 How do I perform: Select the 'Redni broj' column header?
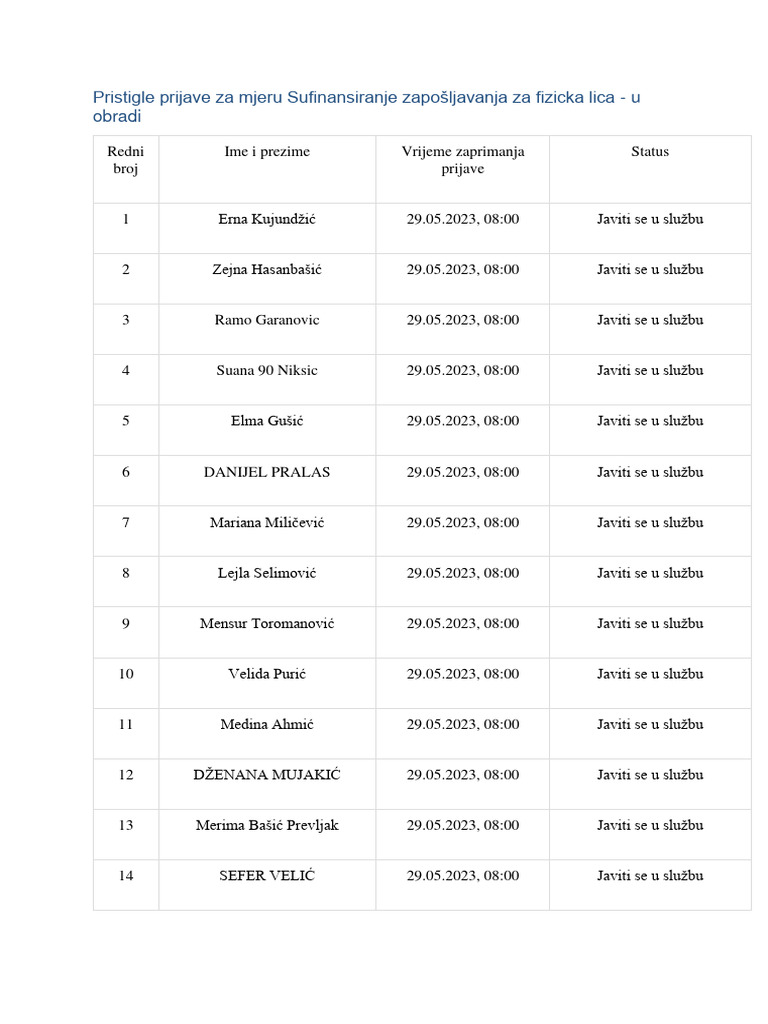tap(125, 160)
